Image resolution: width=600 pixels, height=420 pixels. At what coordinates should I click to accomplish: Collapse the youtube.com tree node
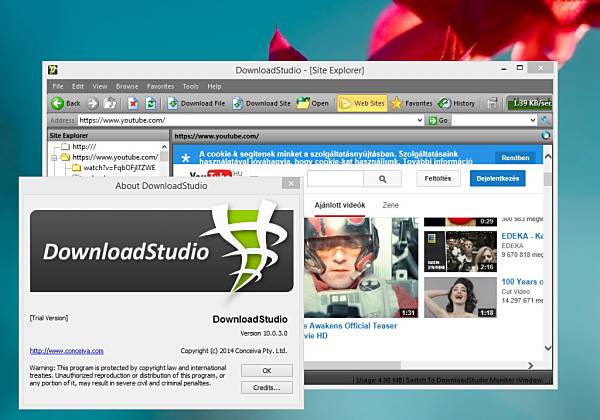coord(54,158)
